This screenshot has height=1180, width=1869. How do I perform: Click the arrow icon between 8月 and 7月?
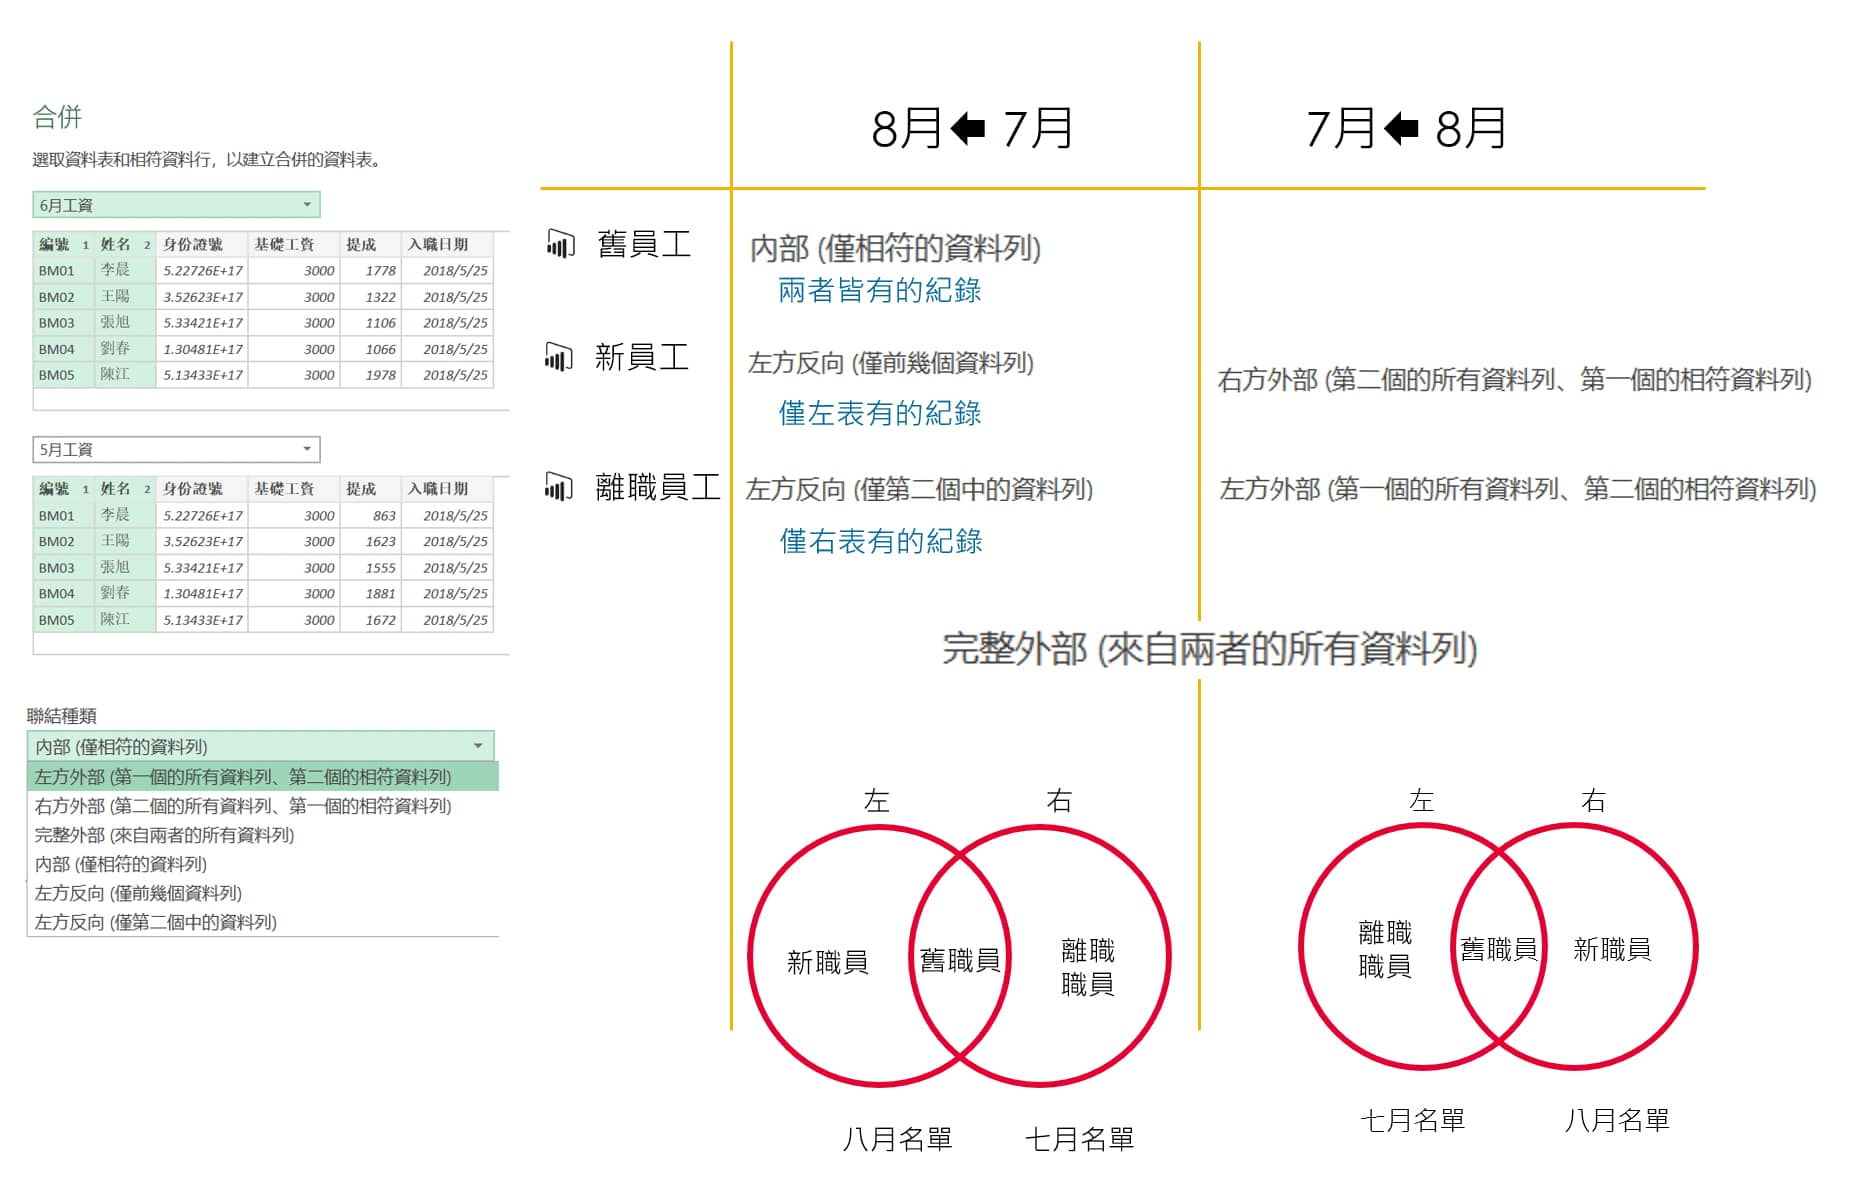967,128
